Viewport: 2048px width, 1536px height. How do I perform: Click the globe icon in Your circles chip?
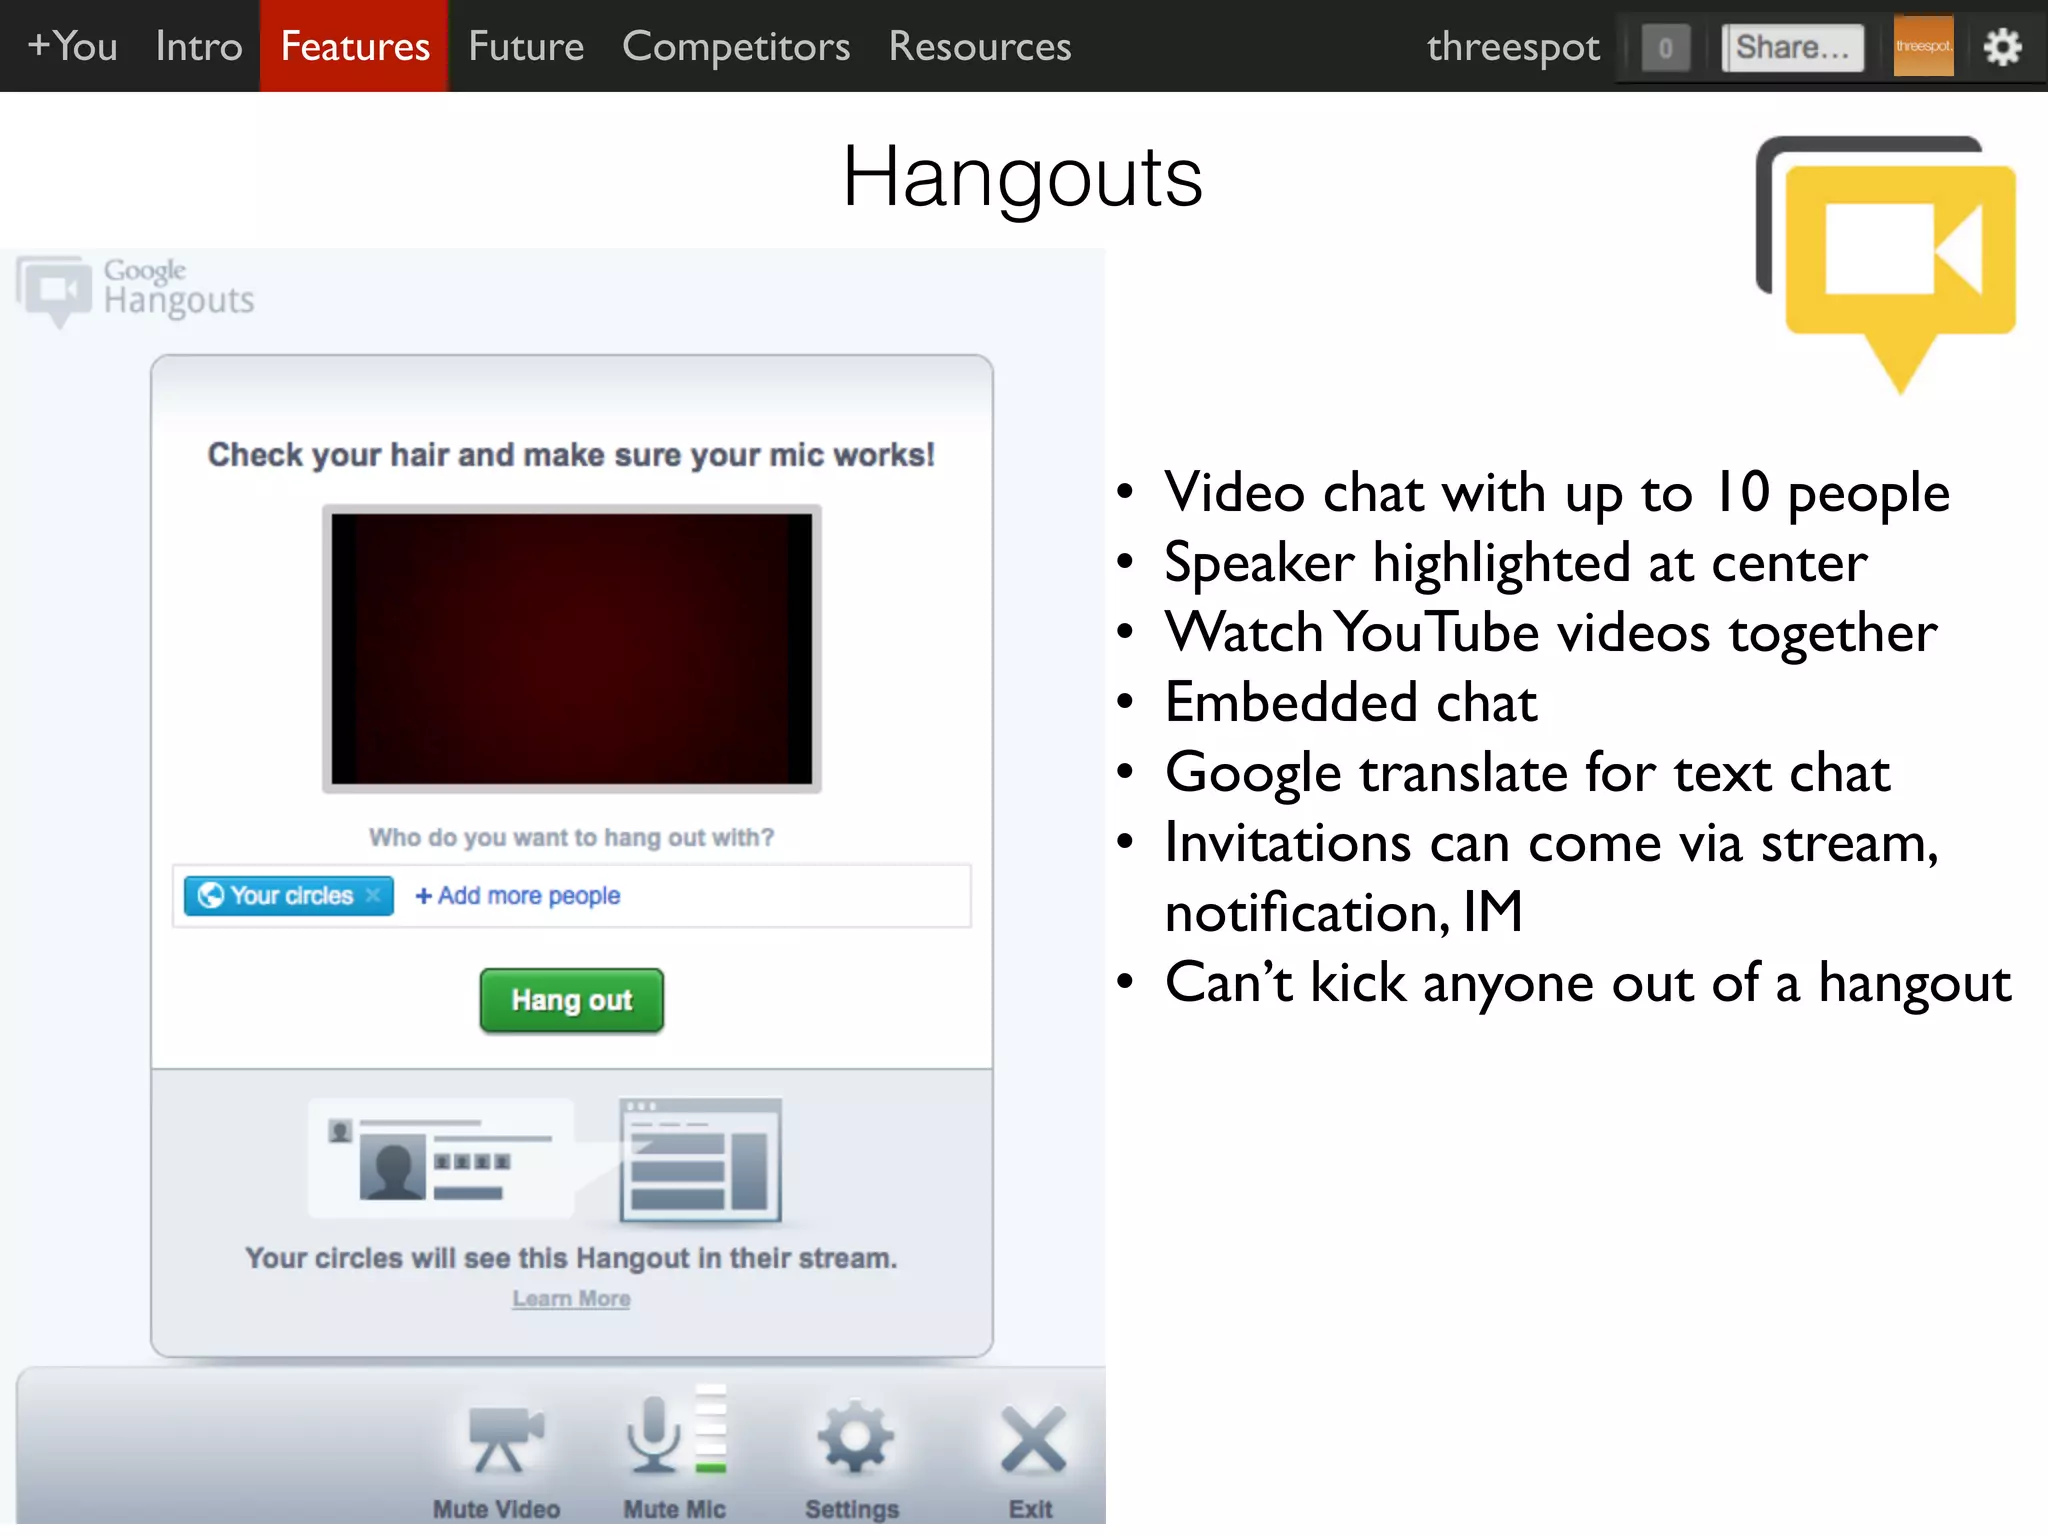210,895
